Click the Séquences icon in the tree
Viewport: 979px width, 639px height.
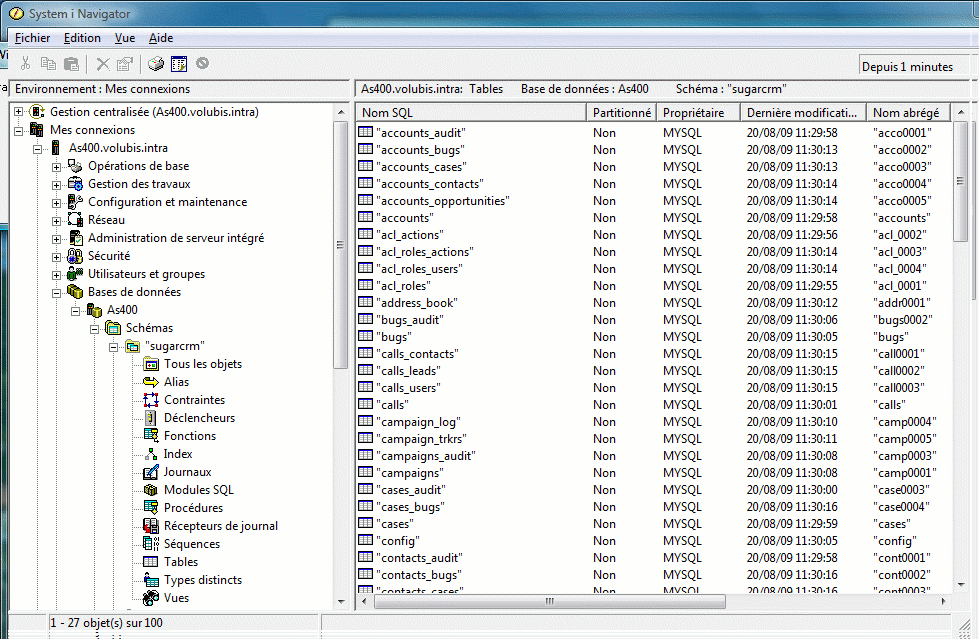(151, 544)
